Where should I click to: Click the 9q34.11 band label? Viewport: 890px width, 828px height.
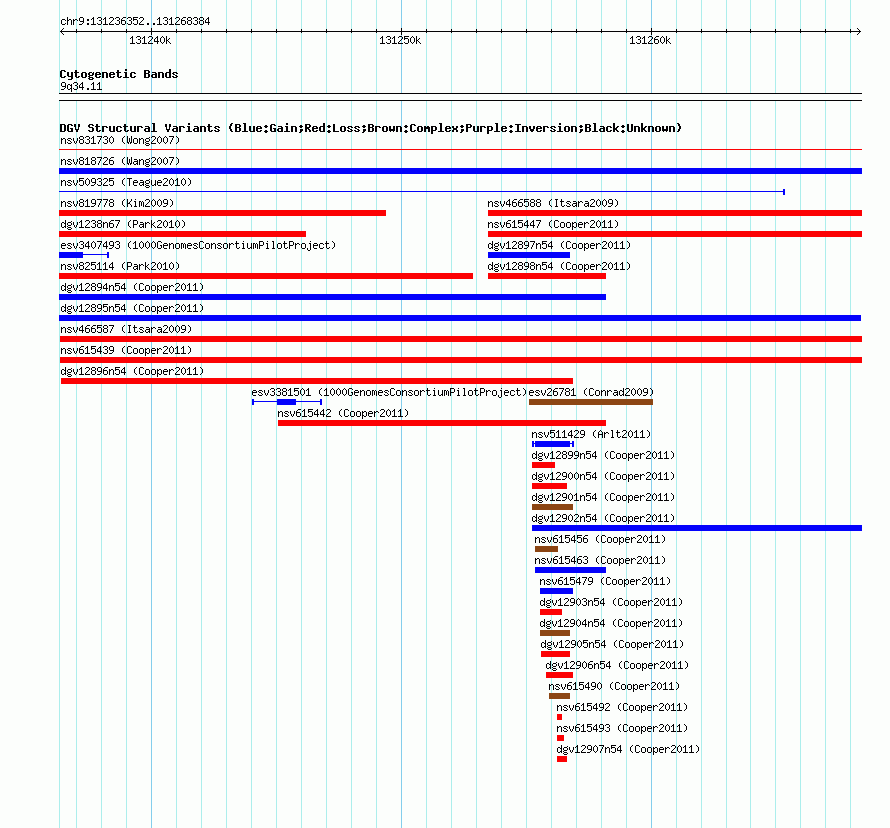(x=81, y=86)
